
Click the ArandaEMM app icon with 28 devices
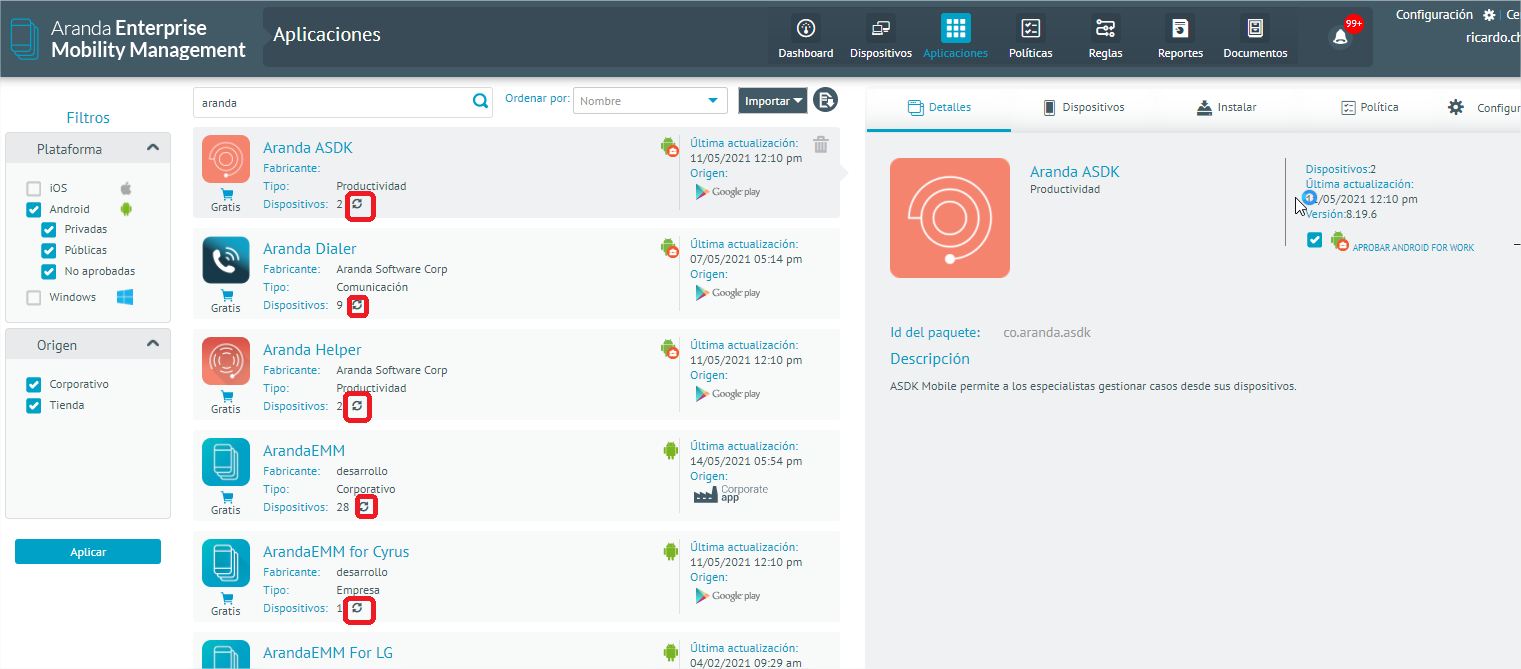tap(226, 462)
